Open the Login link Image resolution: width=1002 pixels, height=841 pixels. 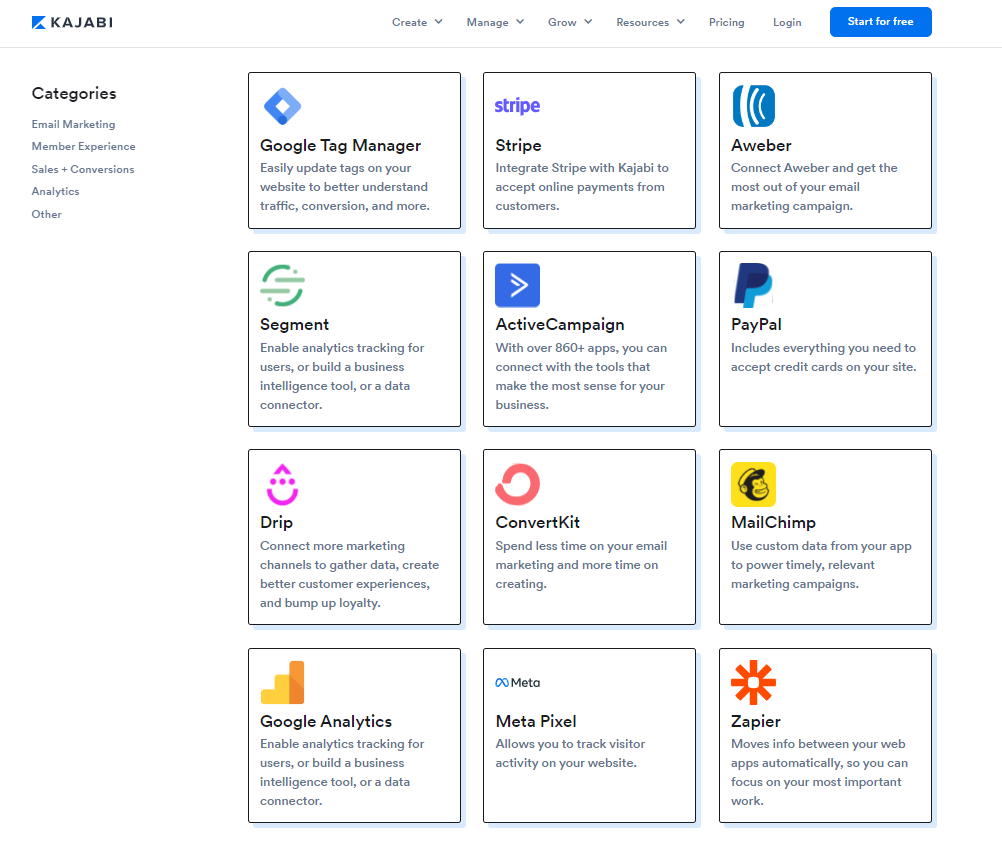pos(787,22)
